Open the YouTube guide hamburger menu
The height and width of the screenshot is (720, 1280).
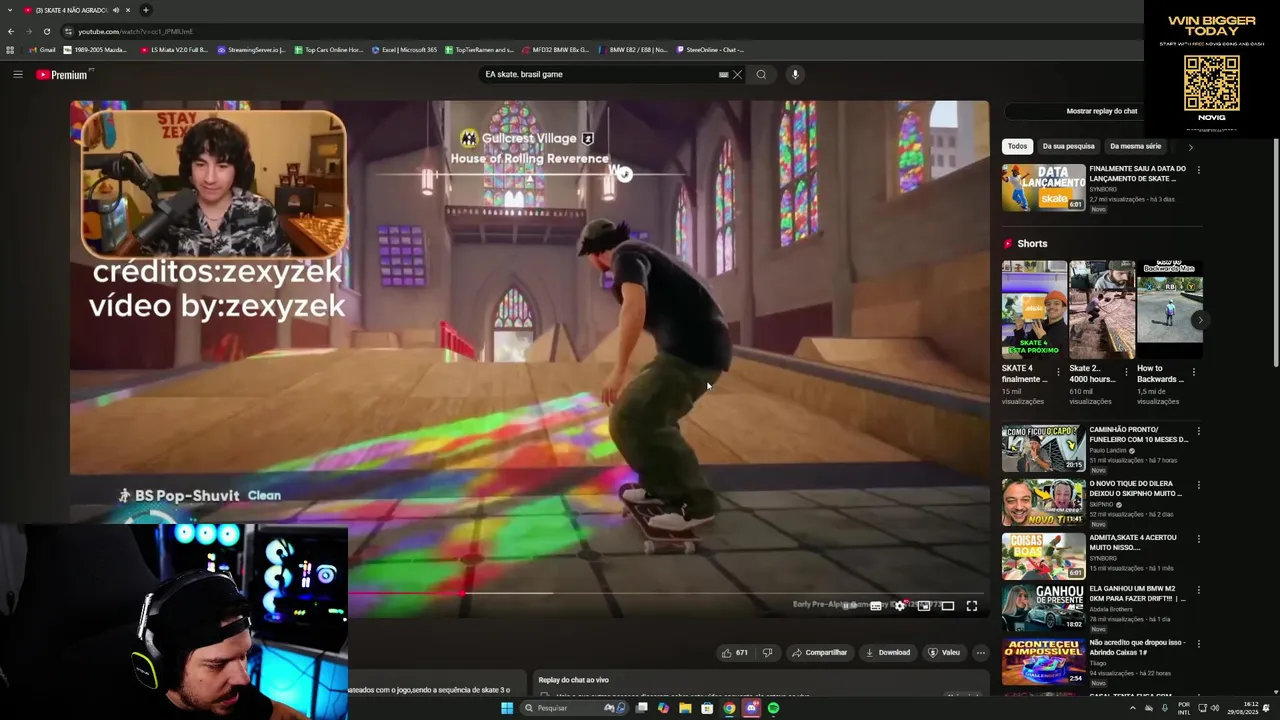click(x=18, y=74)
